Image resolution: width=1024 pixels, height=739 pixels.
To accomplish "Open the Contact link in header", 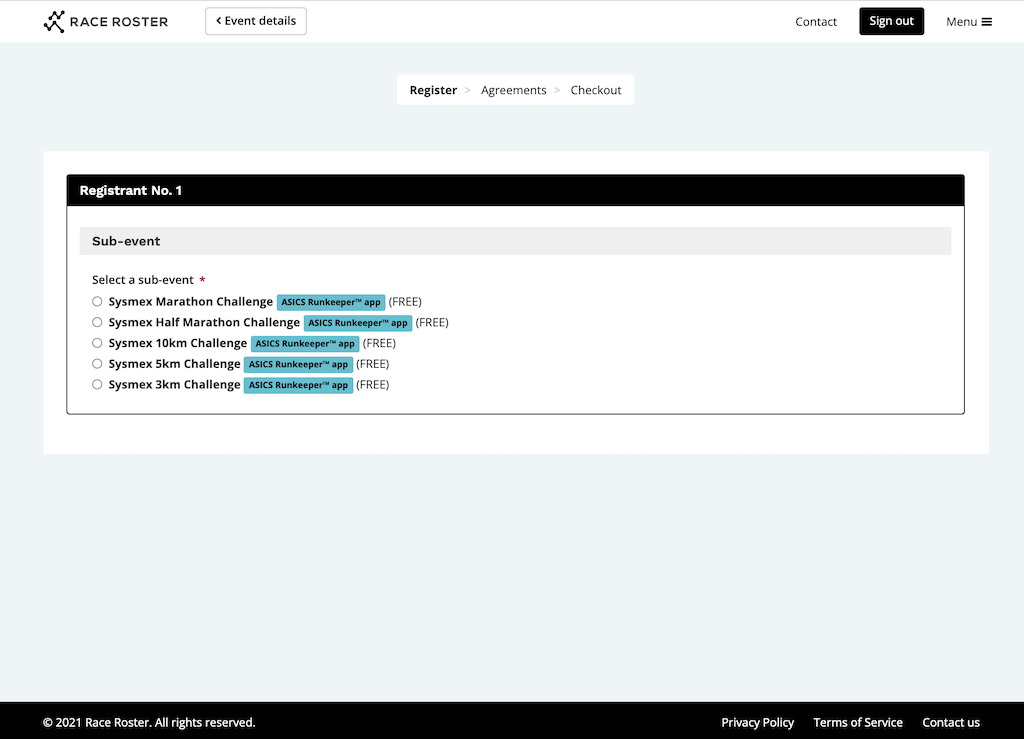I will 815,21.
